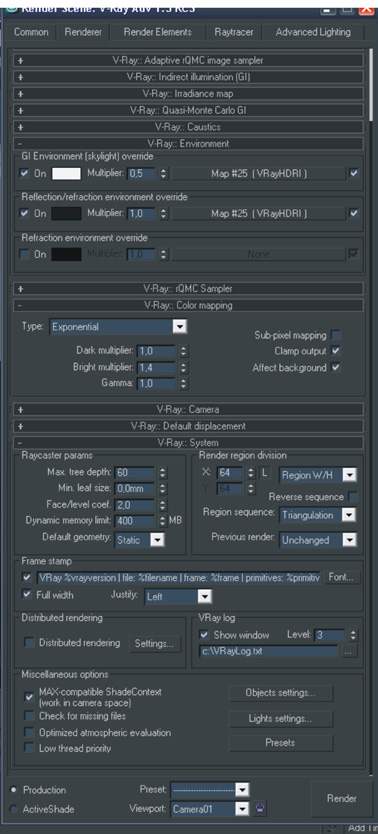Enable Optimized atmospheric evaluation checkbox

pyautogui.click(x=29, y=732)
